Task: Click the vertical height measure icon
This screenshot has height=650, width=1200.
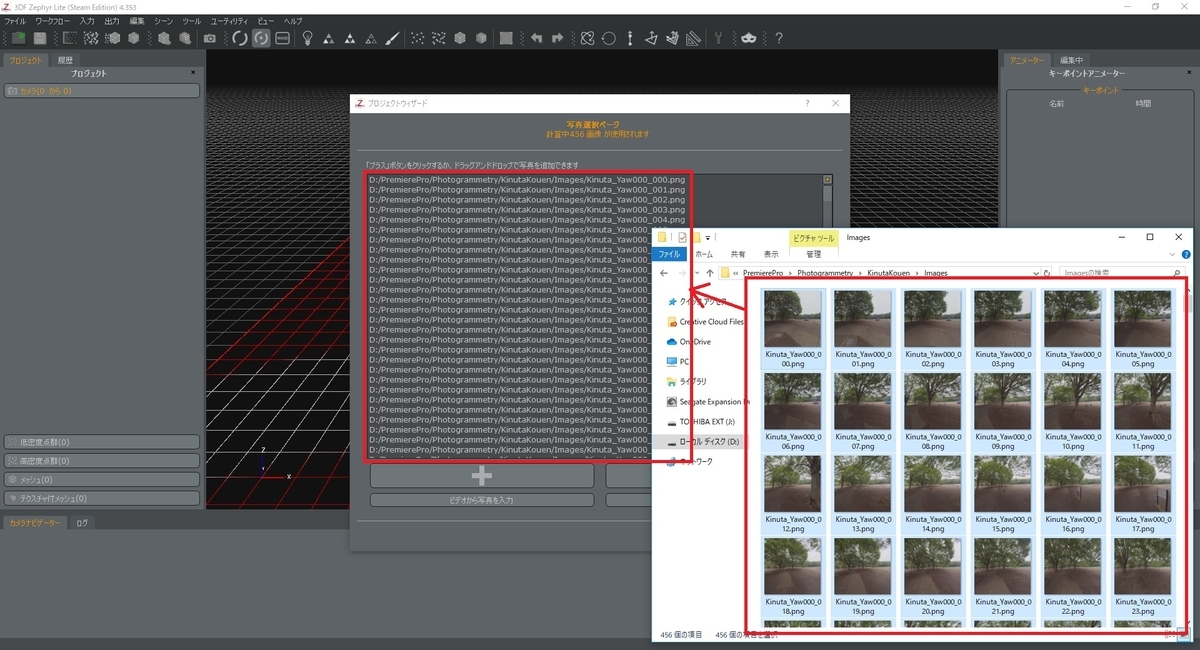Action: [630, 38]
